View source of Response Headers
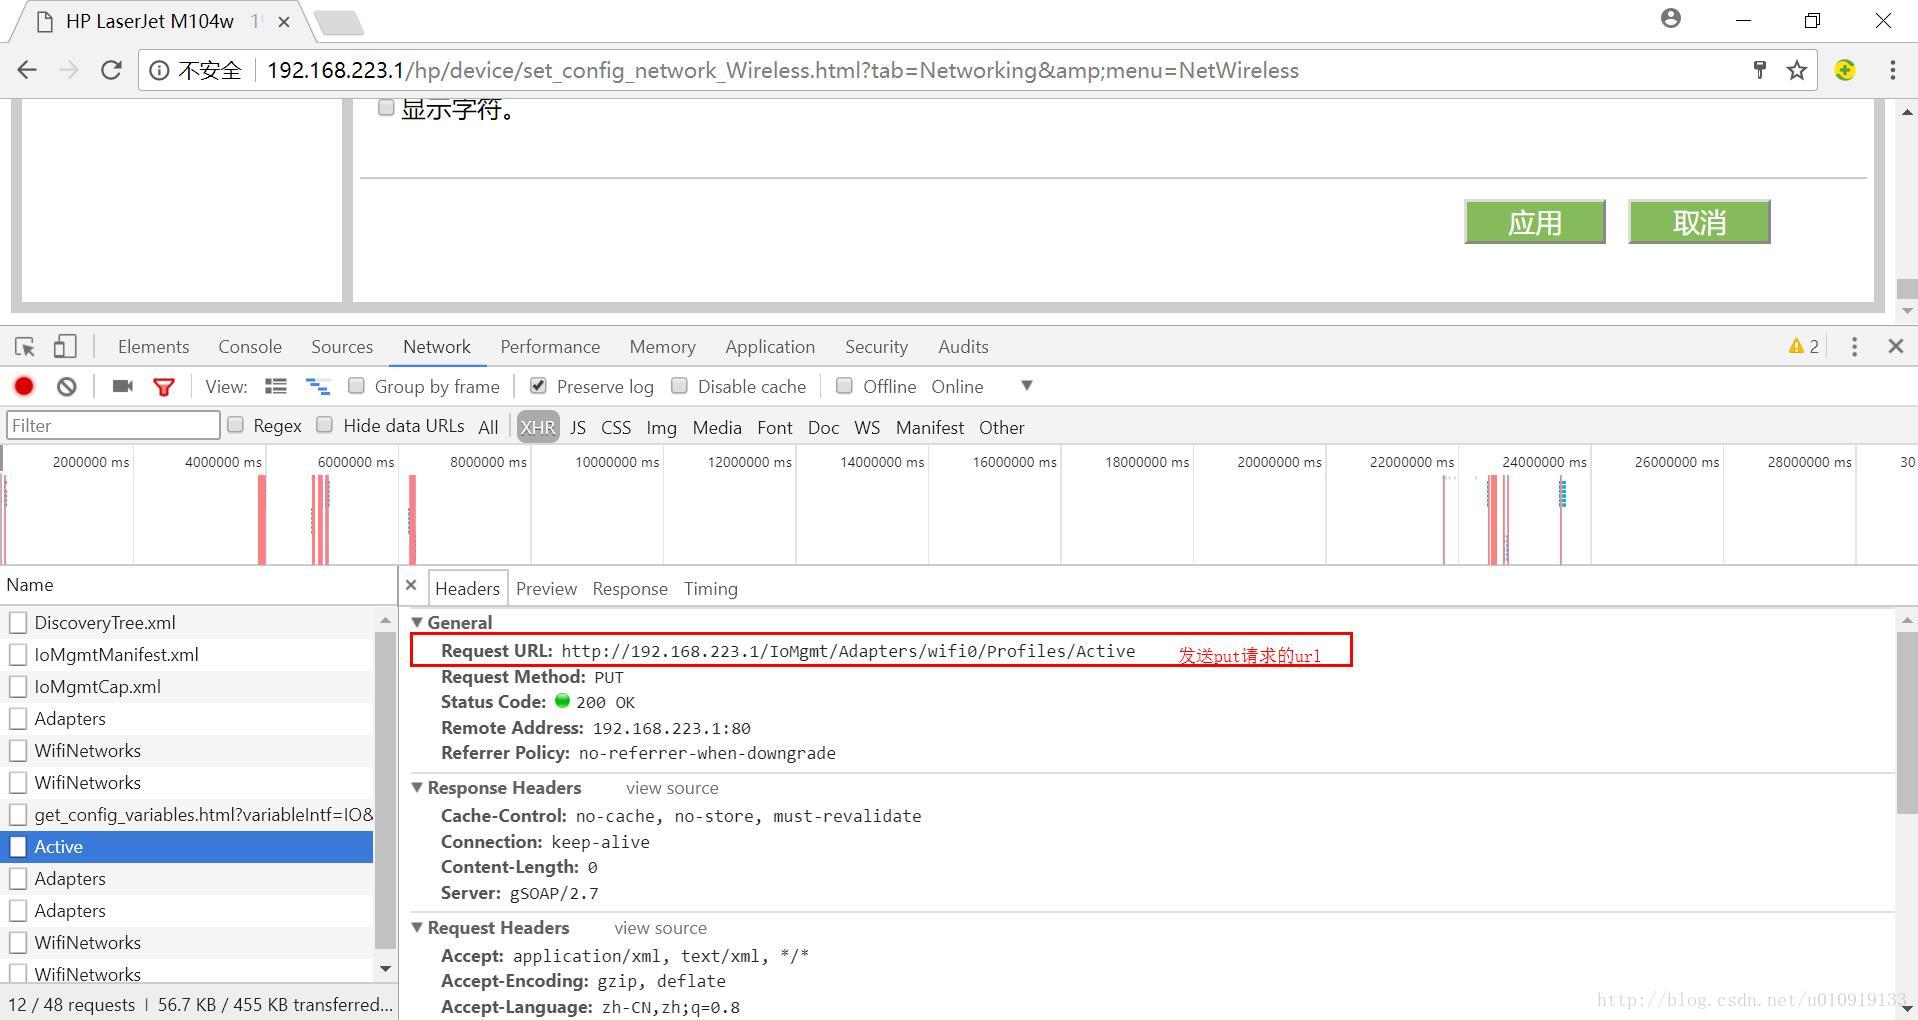The width and height of the screenshot is (1918, 1020). [672, 788]
